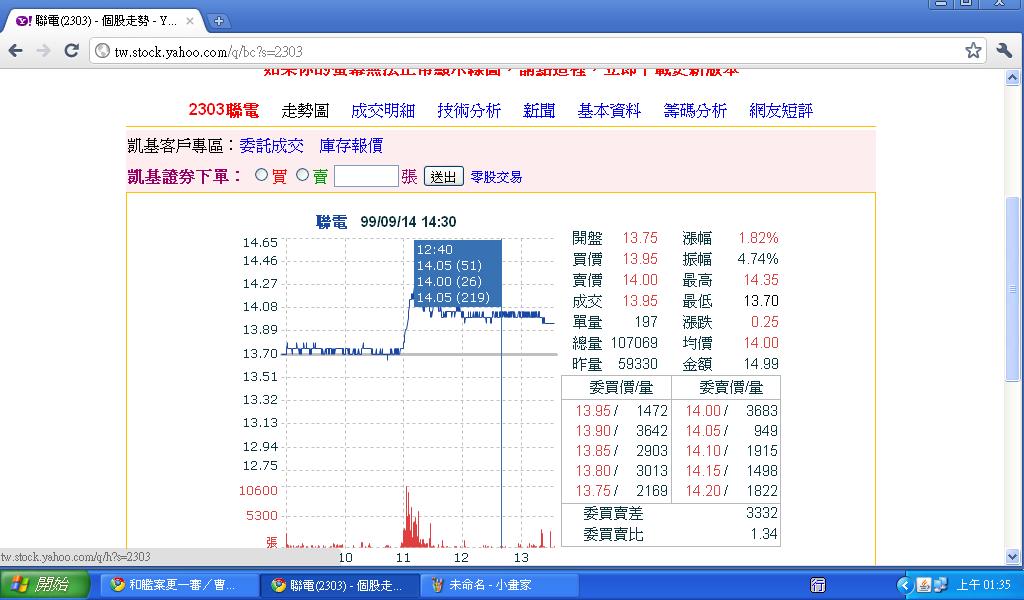The height and width of the screenshot is (600, 1024).
Task: Switch to 未命名 - 小畫家 Paint taskbar window
Action: tap(499, 585)
